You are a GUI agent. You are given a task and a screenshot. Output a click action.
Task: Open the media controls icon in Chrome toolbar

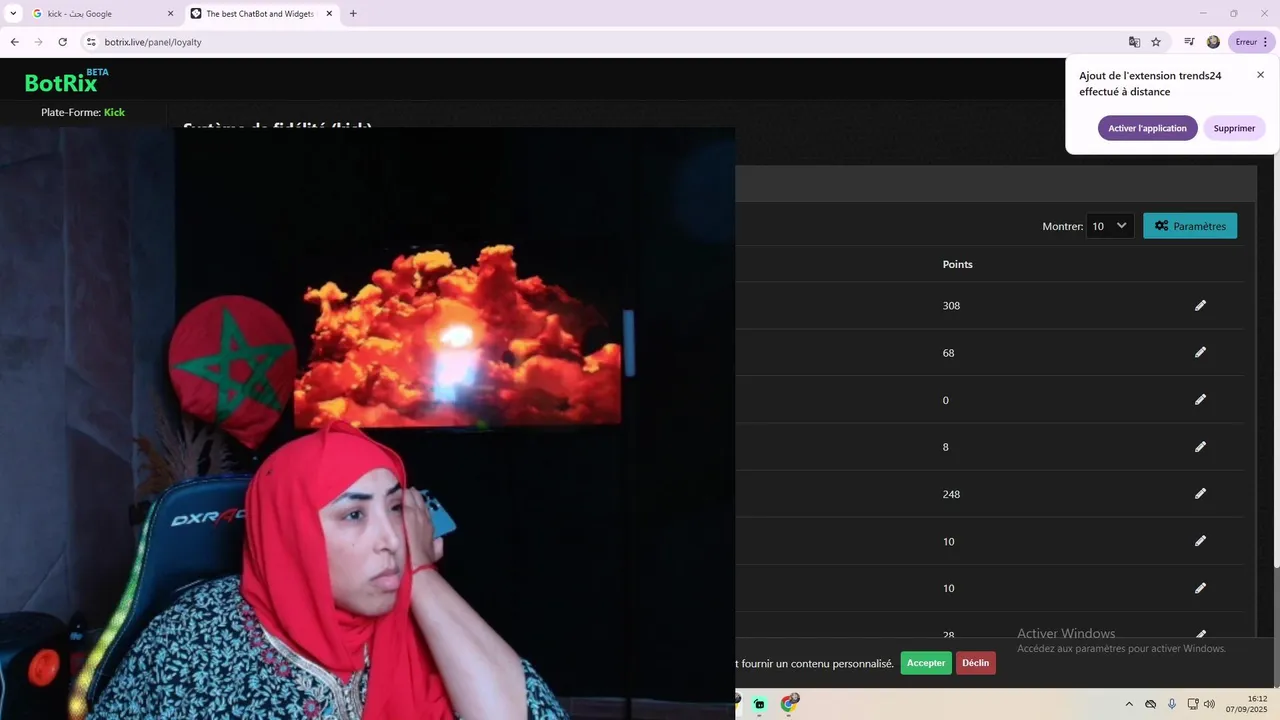click(1189, 42)
